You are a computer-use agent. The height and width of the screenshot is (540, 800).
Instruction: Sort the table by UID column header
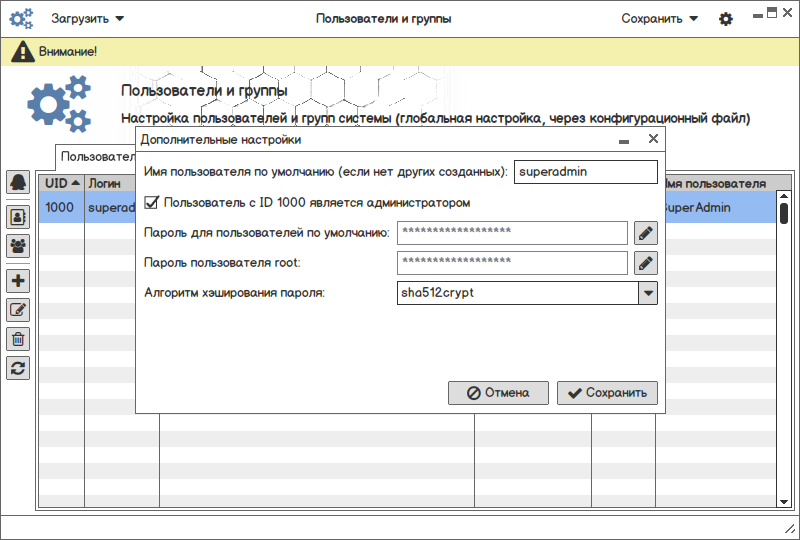pyautogui.click(x=61, y=184)
